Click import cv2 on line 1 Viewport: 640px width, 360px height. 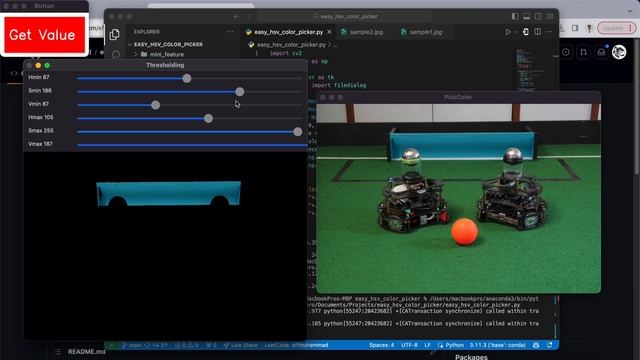coord(286,53)
